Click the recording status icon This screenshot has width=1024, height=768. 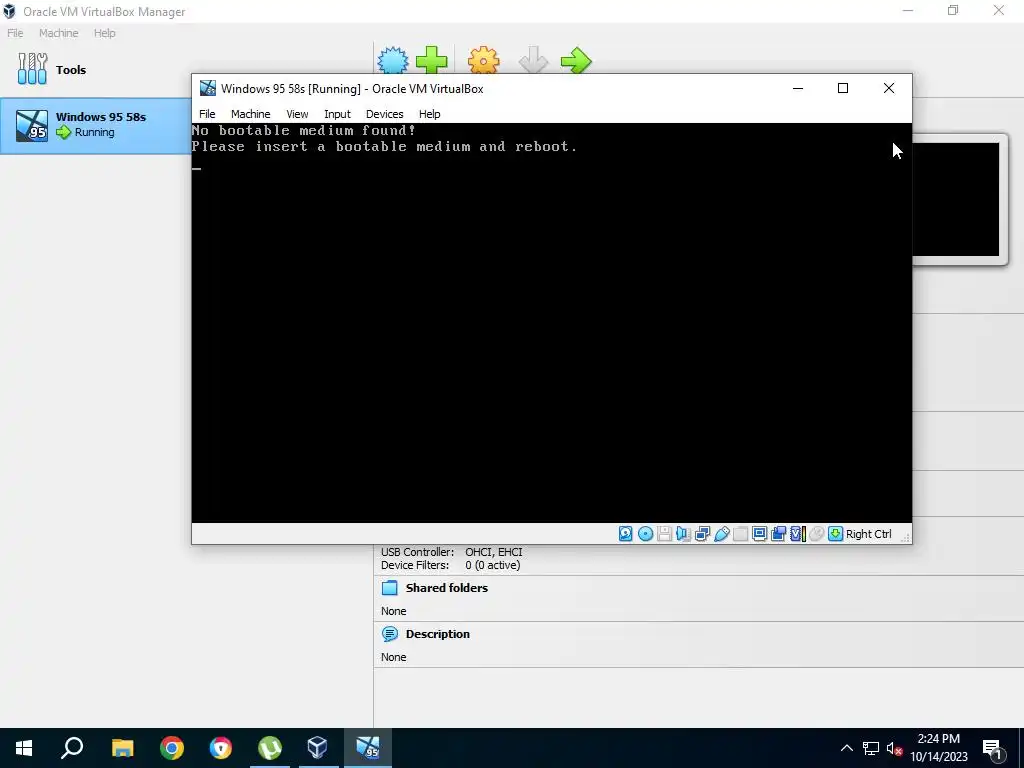tap(778, 534)
